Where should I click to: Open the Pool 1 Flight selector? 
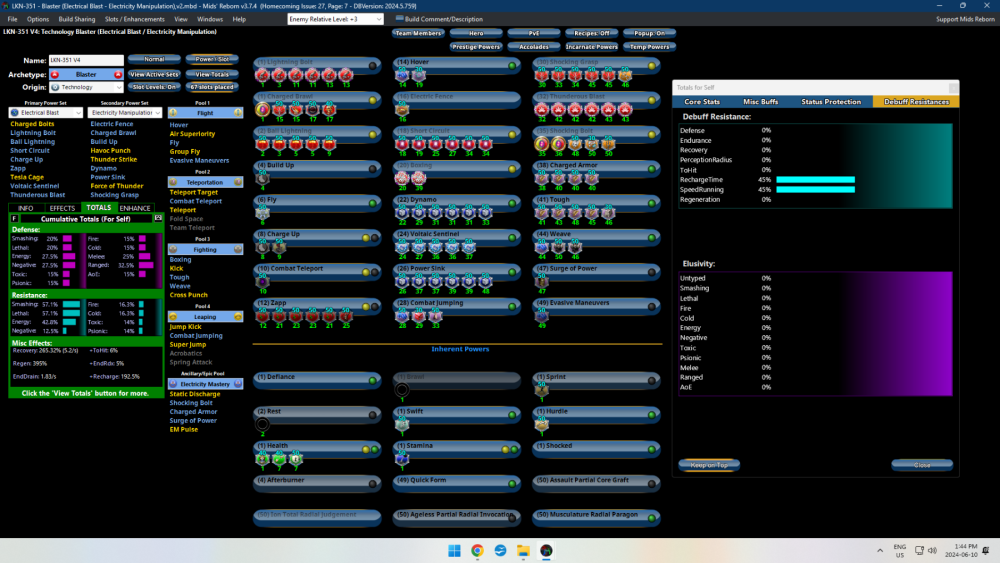(x=205, y=113)
